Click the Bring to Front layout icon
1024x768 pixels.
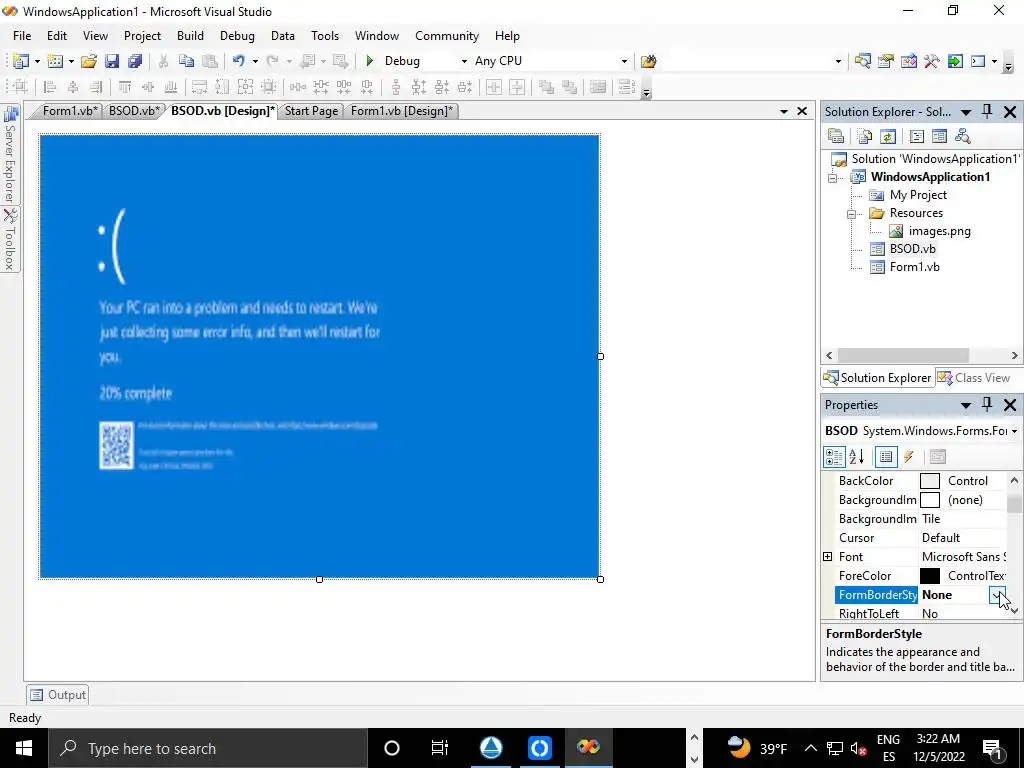546,87
